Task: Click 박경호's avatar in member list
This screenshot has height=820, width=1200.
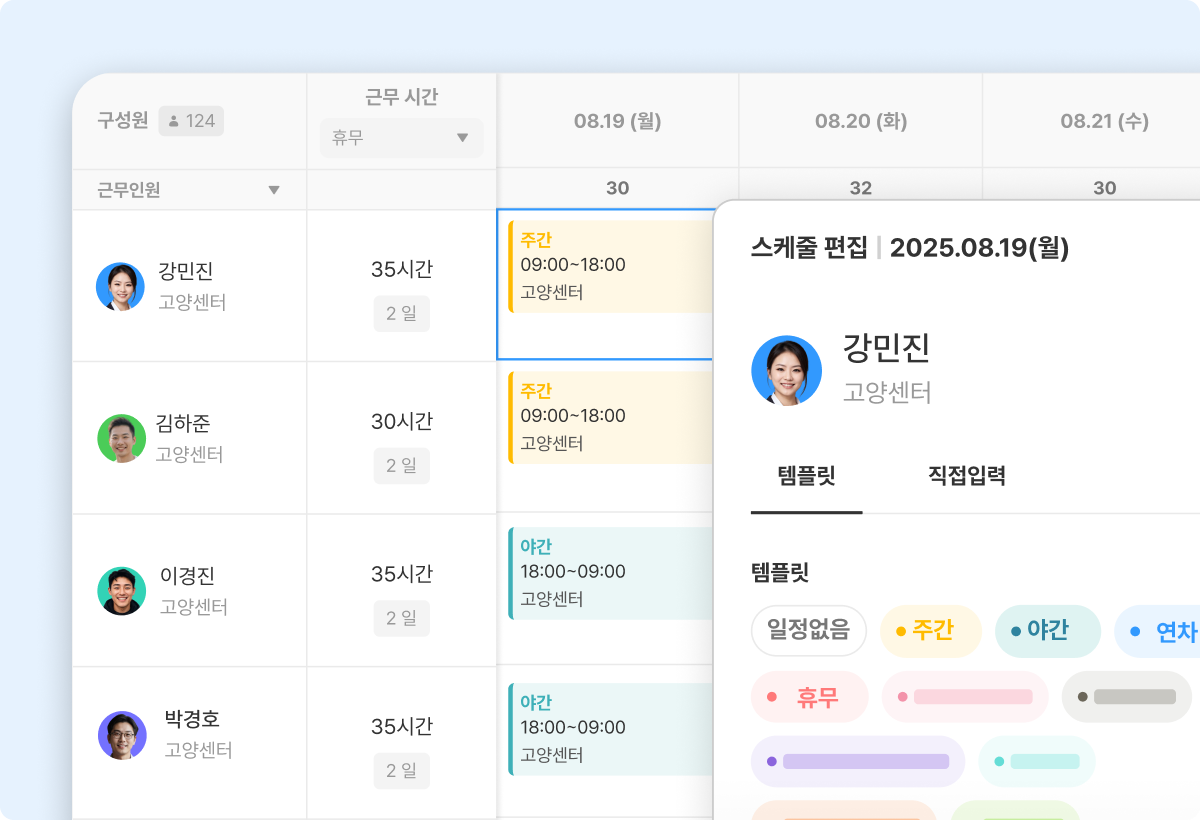Action: 122,735
